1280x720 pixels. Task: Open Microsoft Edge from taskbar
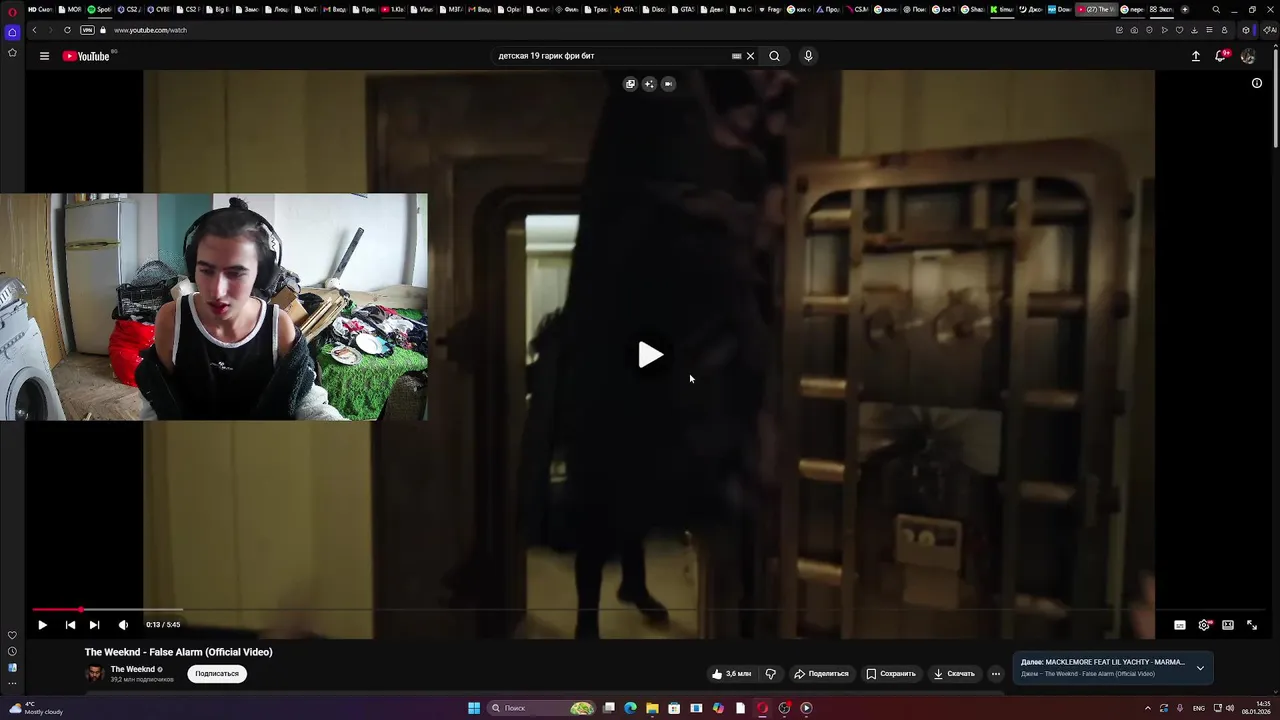point(630,708)
